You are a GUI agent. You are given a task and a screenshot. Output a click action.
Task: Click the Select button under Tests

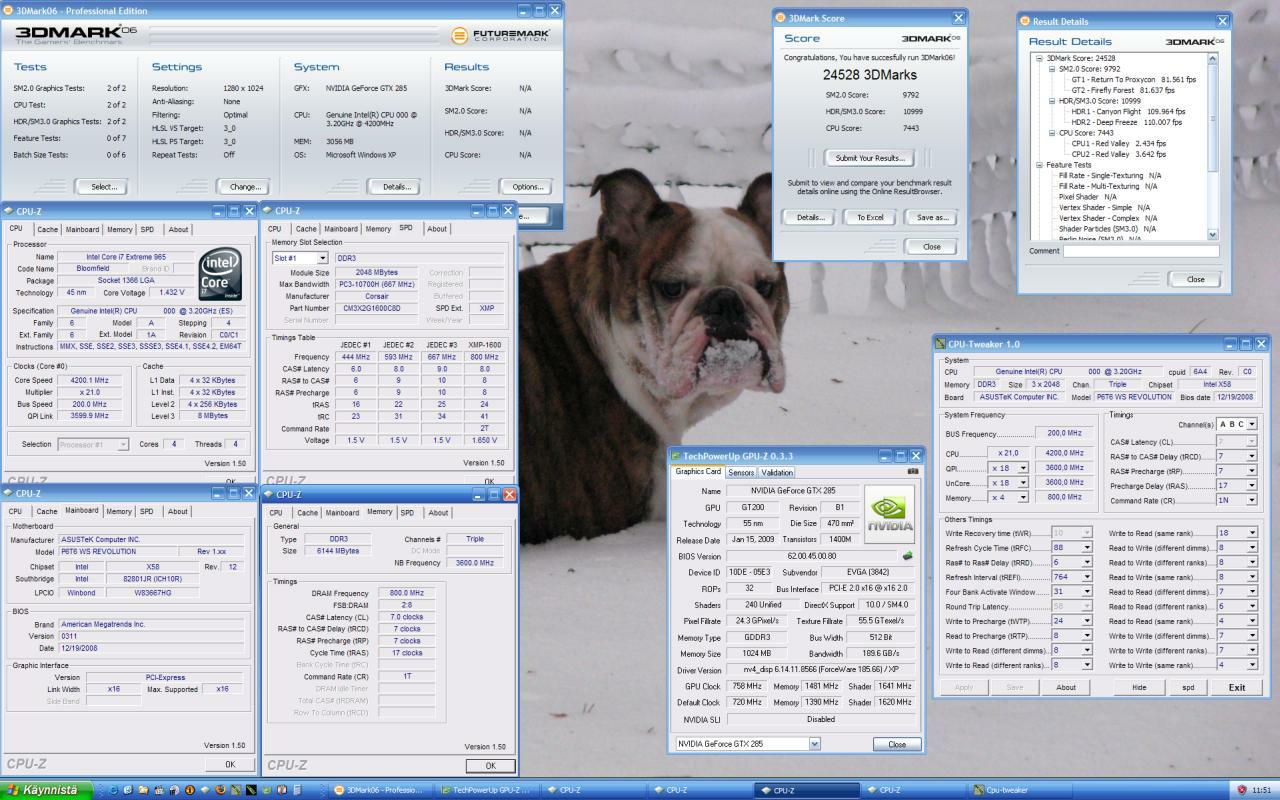103,187
